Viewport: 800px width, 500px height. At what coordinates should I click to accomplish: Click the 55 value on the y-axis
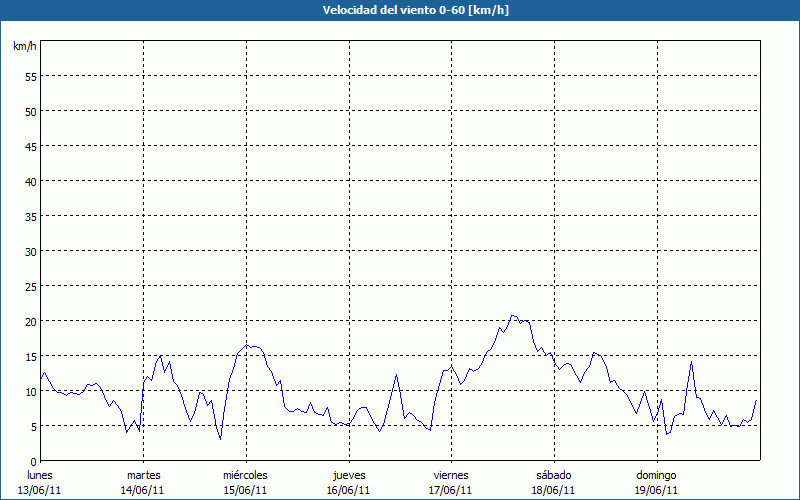[x=30, y=76]
